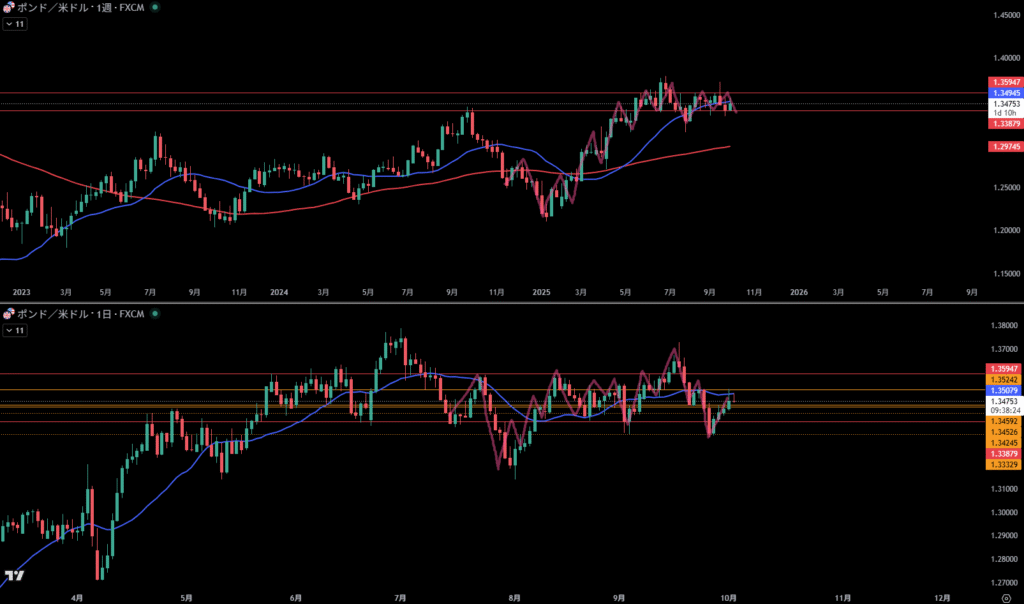Click the current price 1.34753 label on weekly chart

(x=1005, y=103)
